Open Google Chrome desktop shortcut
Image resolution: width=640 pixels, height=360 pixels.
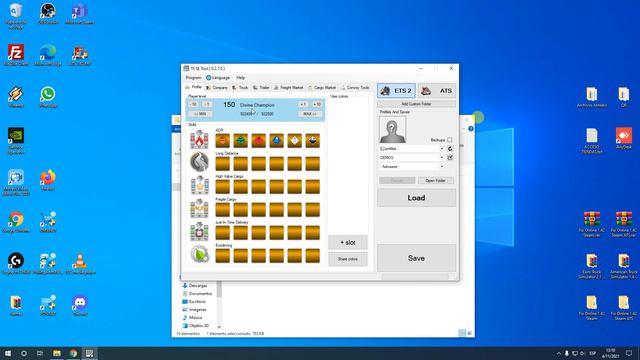click(x=16, y=222)
